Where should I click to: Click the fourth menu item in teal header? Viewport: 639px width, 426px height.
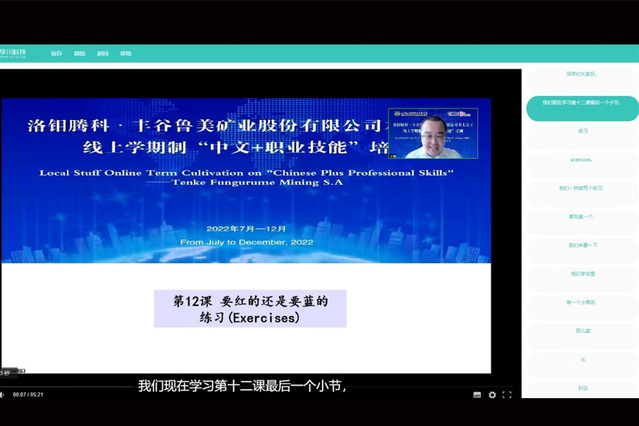[126, 53]
